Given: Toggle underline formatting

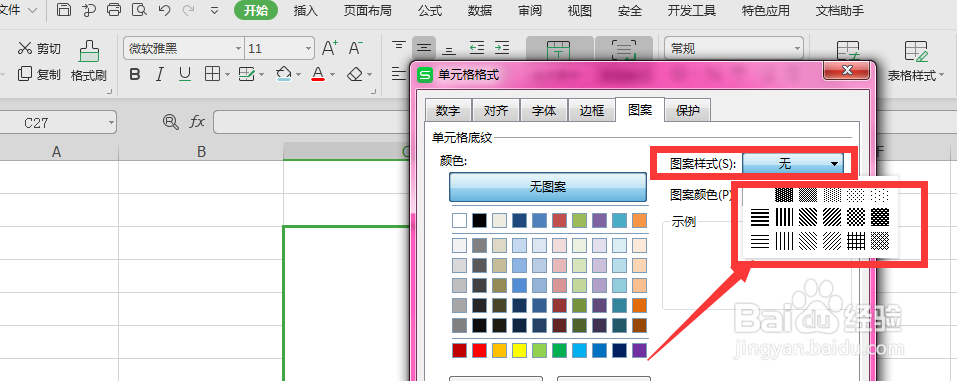Looking at the screenshot, I should [185, 74].
